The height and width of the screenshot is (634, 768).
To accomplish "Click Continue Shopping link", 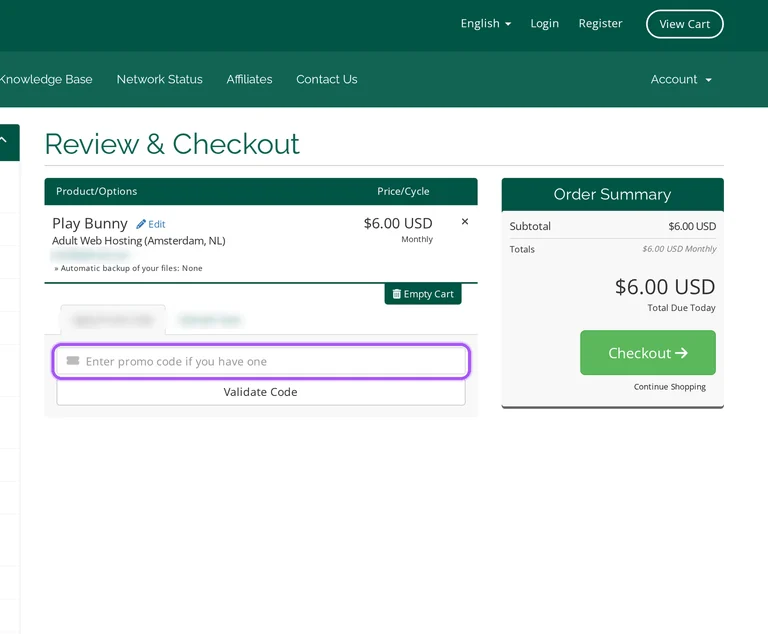I will point(670,387).
